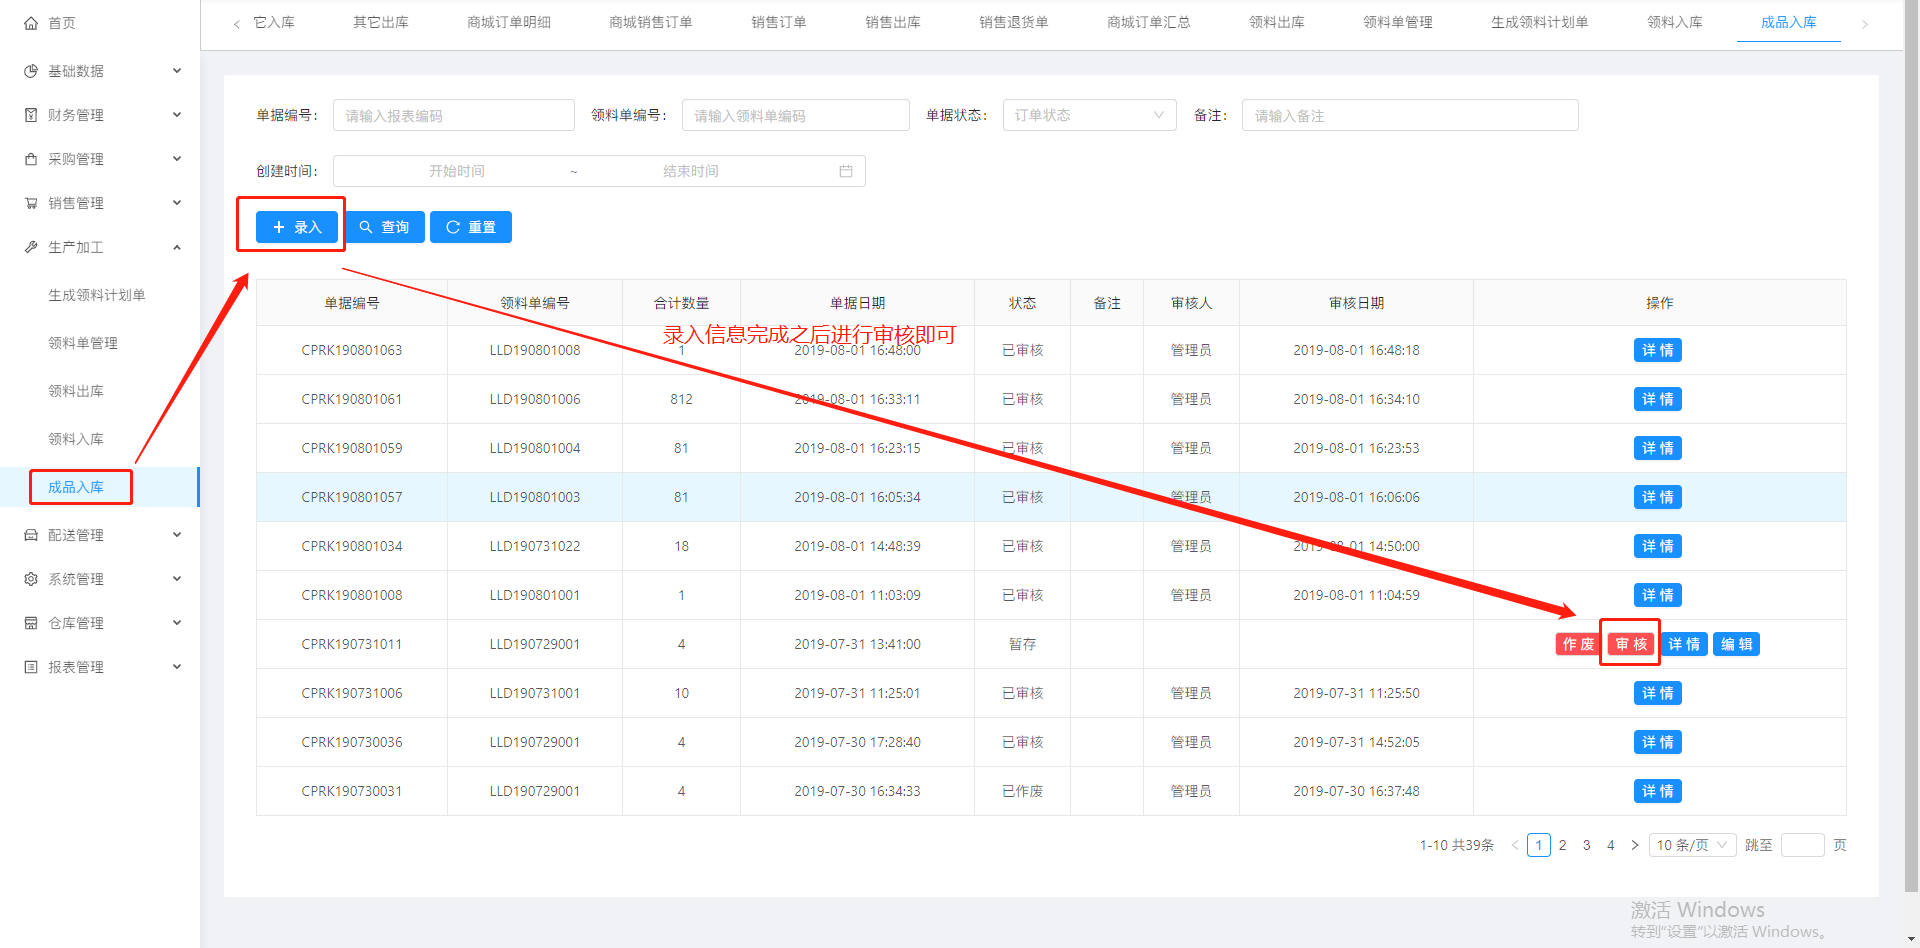1920x948 pixels.
Task: Click the 结束时间 date field
Action: click(691, 171)
